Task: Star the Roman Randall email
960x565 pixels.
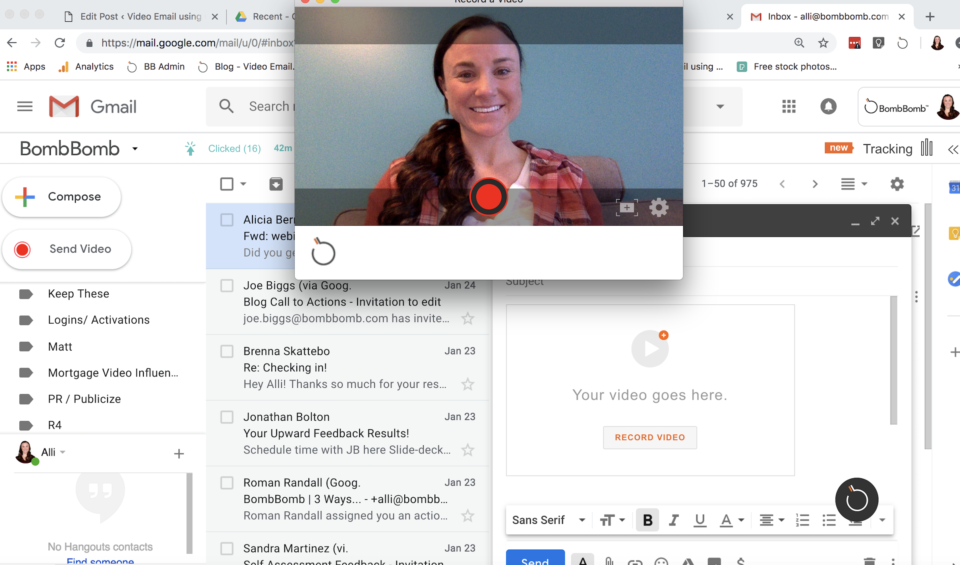Action: 468,515
